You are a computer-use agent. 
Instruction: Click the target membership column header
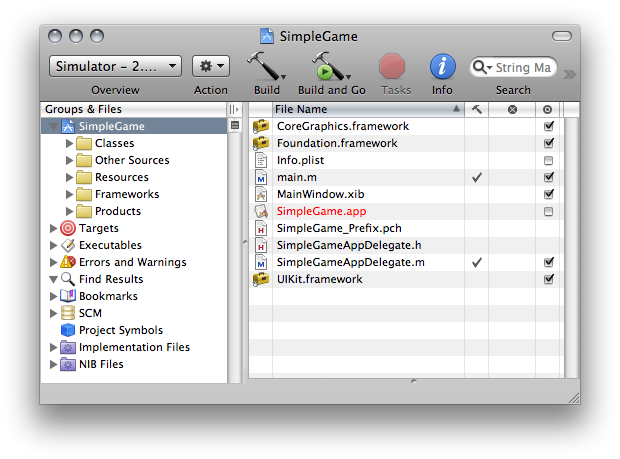pyautogui.click(x=548, y=109)
